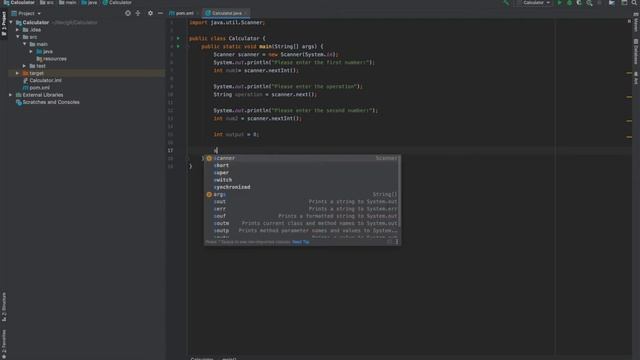Click the main breadcrumb in navigation bar
Viewport: 640px width, 360px height.
pyautogui.click(x=67, y=3)
